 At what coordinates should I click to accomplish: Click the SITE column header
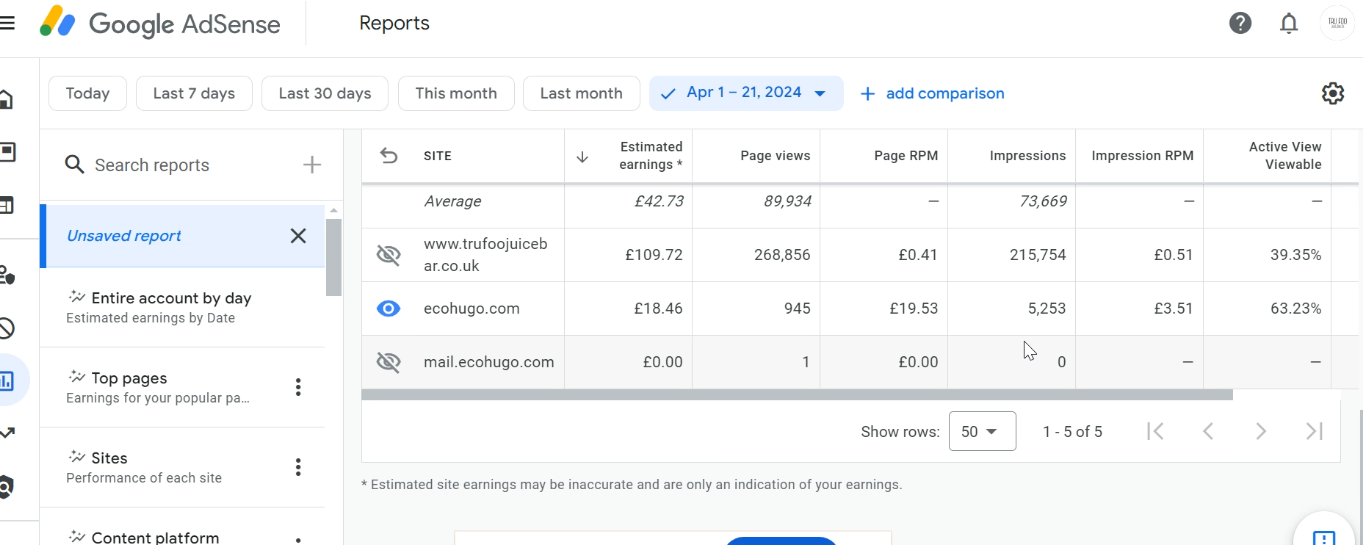[438, 156]
